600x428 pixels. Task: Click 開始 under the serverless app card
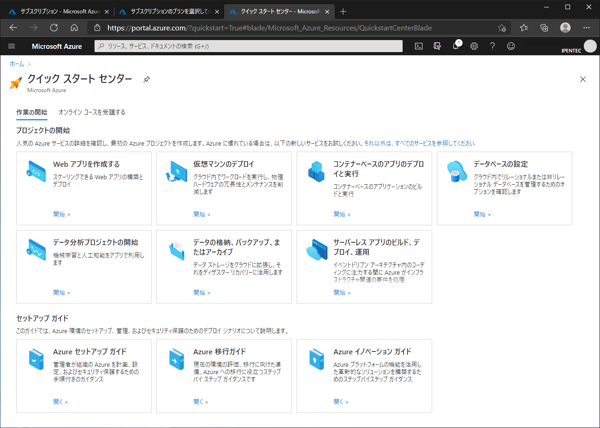(342, 293)
